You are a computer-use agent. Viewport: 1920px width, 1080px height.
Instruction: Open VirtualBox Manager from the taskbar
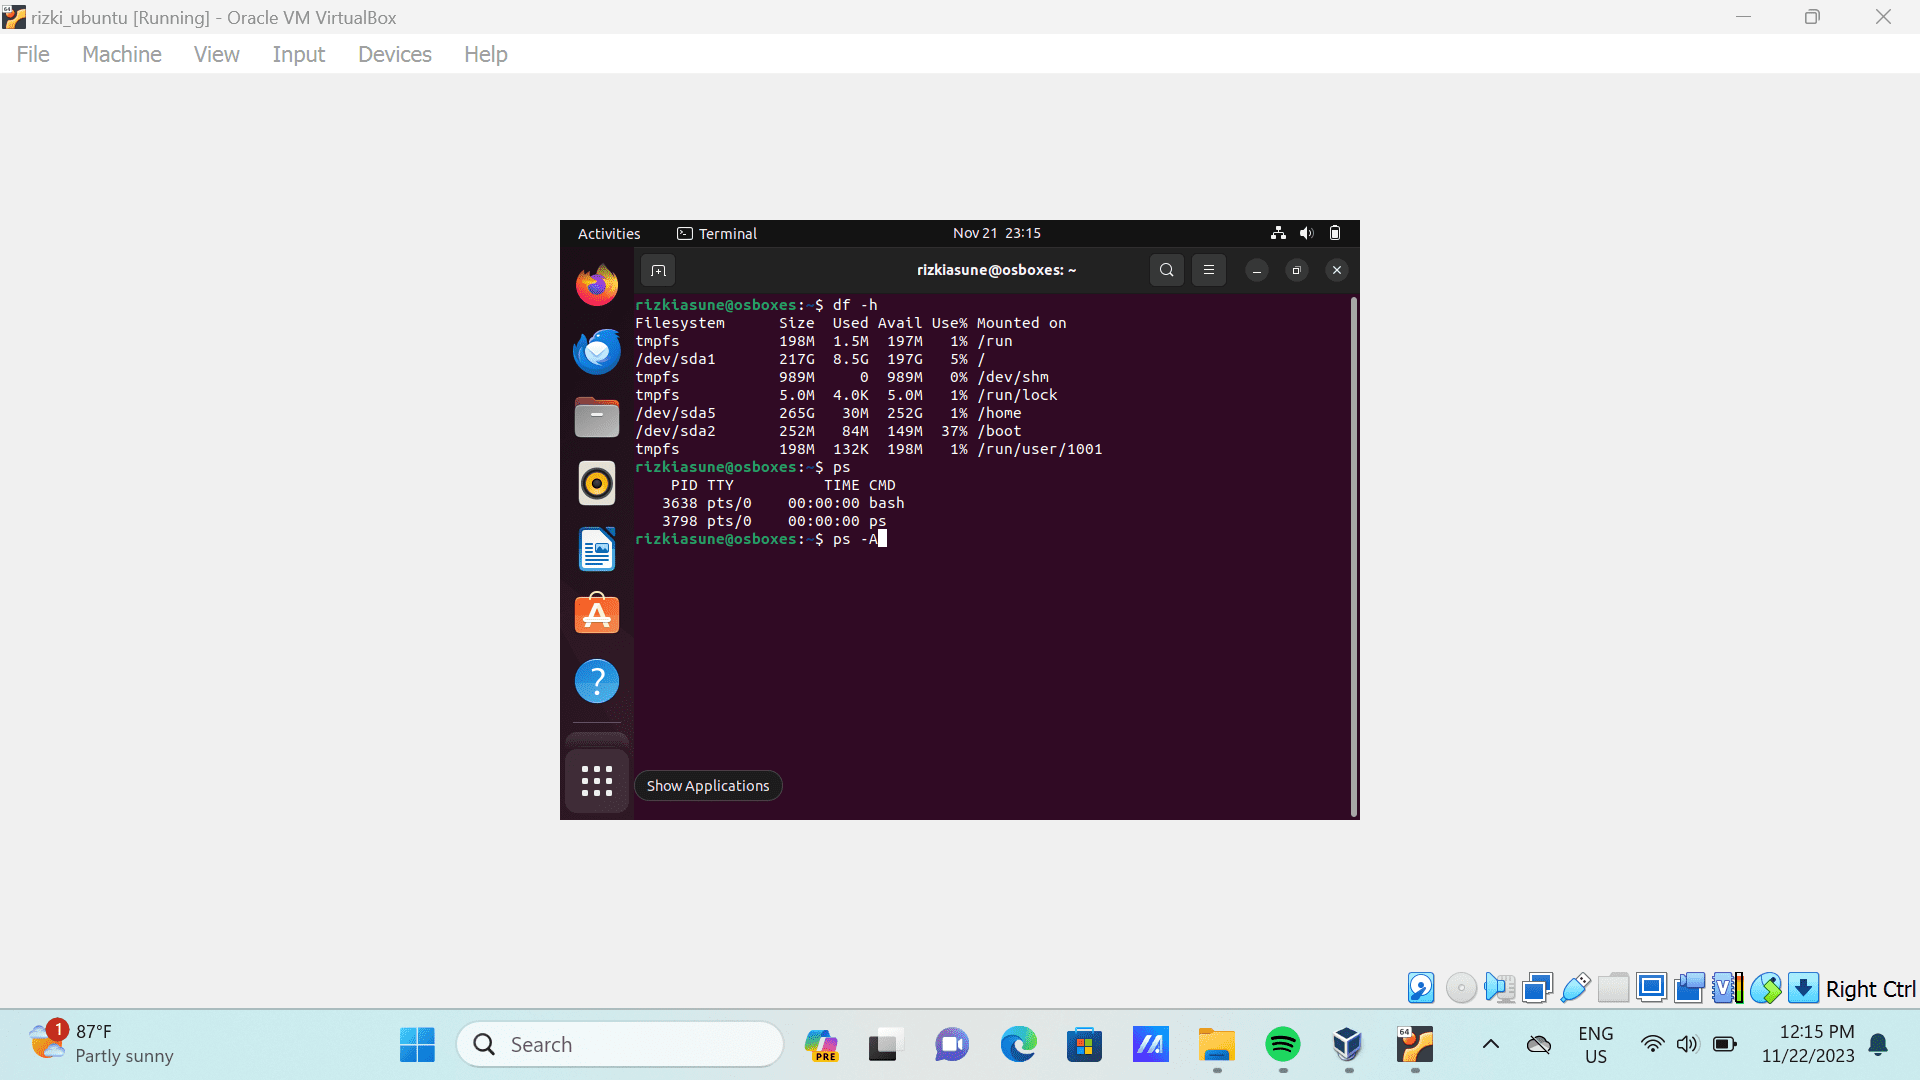tap(1348, 1045)
